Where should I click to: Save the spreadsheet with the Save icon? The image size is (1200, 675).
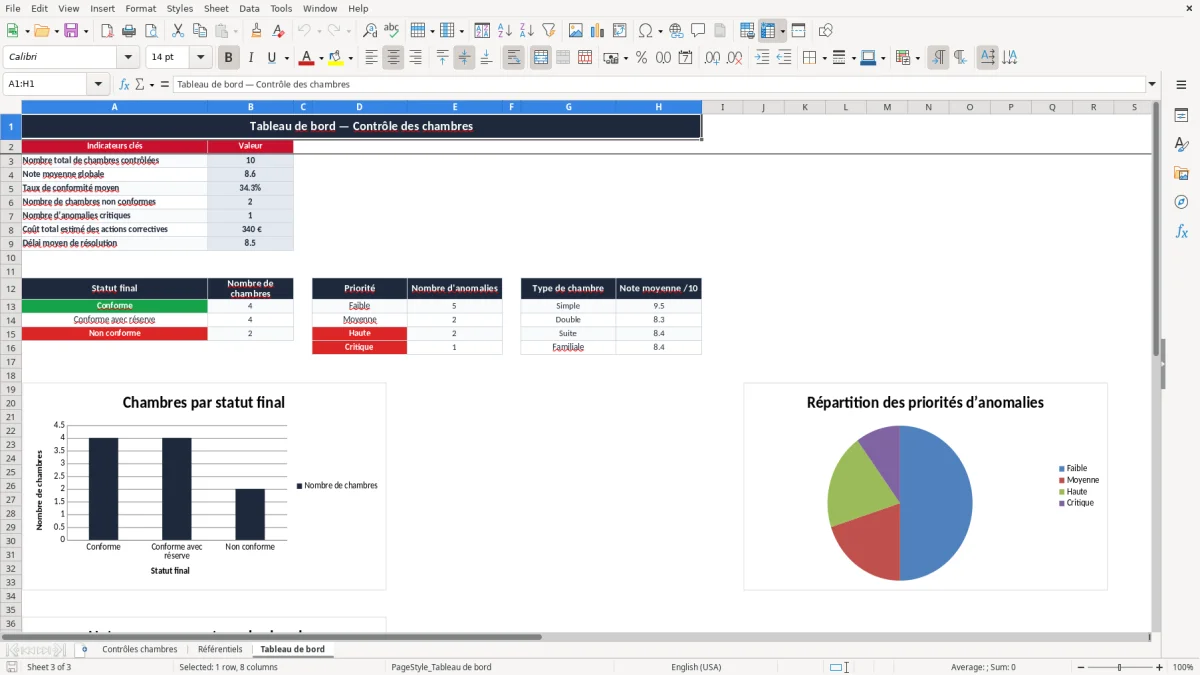tap(71, 31)
